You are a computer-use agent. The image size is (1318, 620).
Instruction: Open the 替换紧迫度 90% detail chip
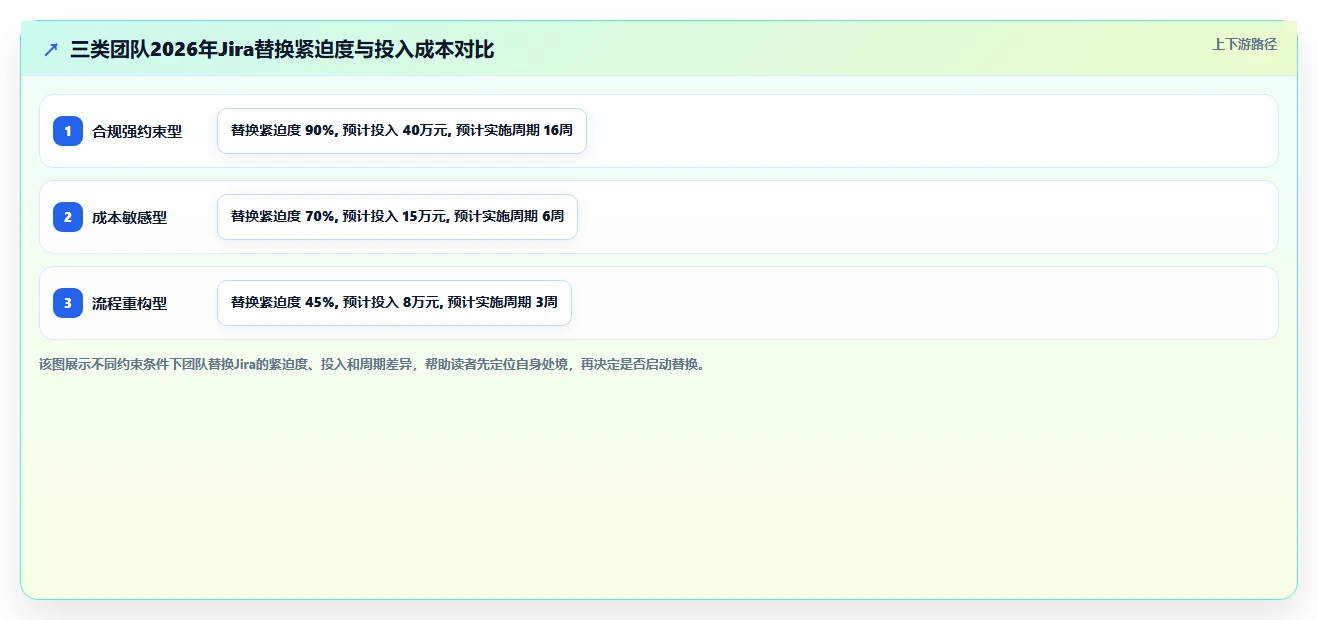[x=402, y=131]
